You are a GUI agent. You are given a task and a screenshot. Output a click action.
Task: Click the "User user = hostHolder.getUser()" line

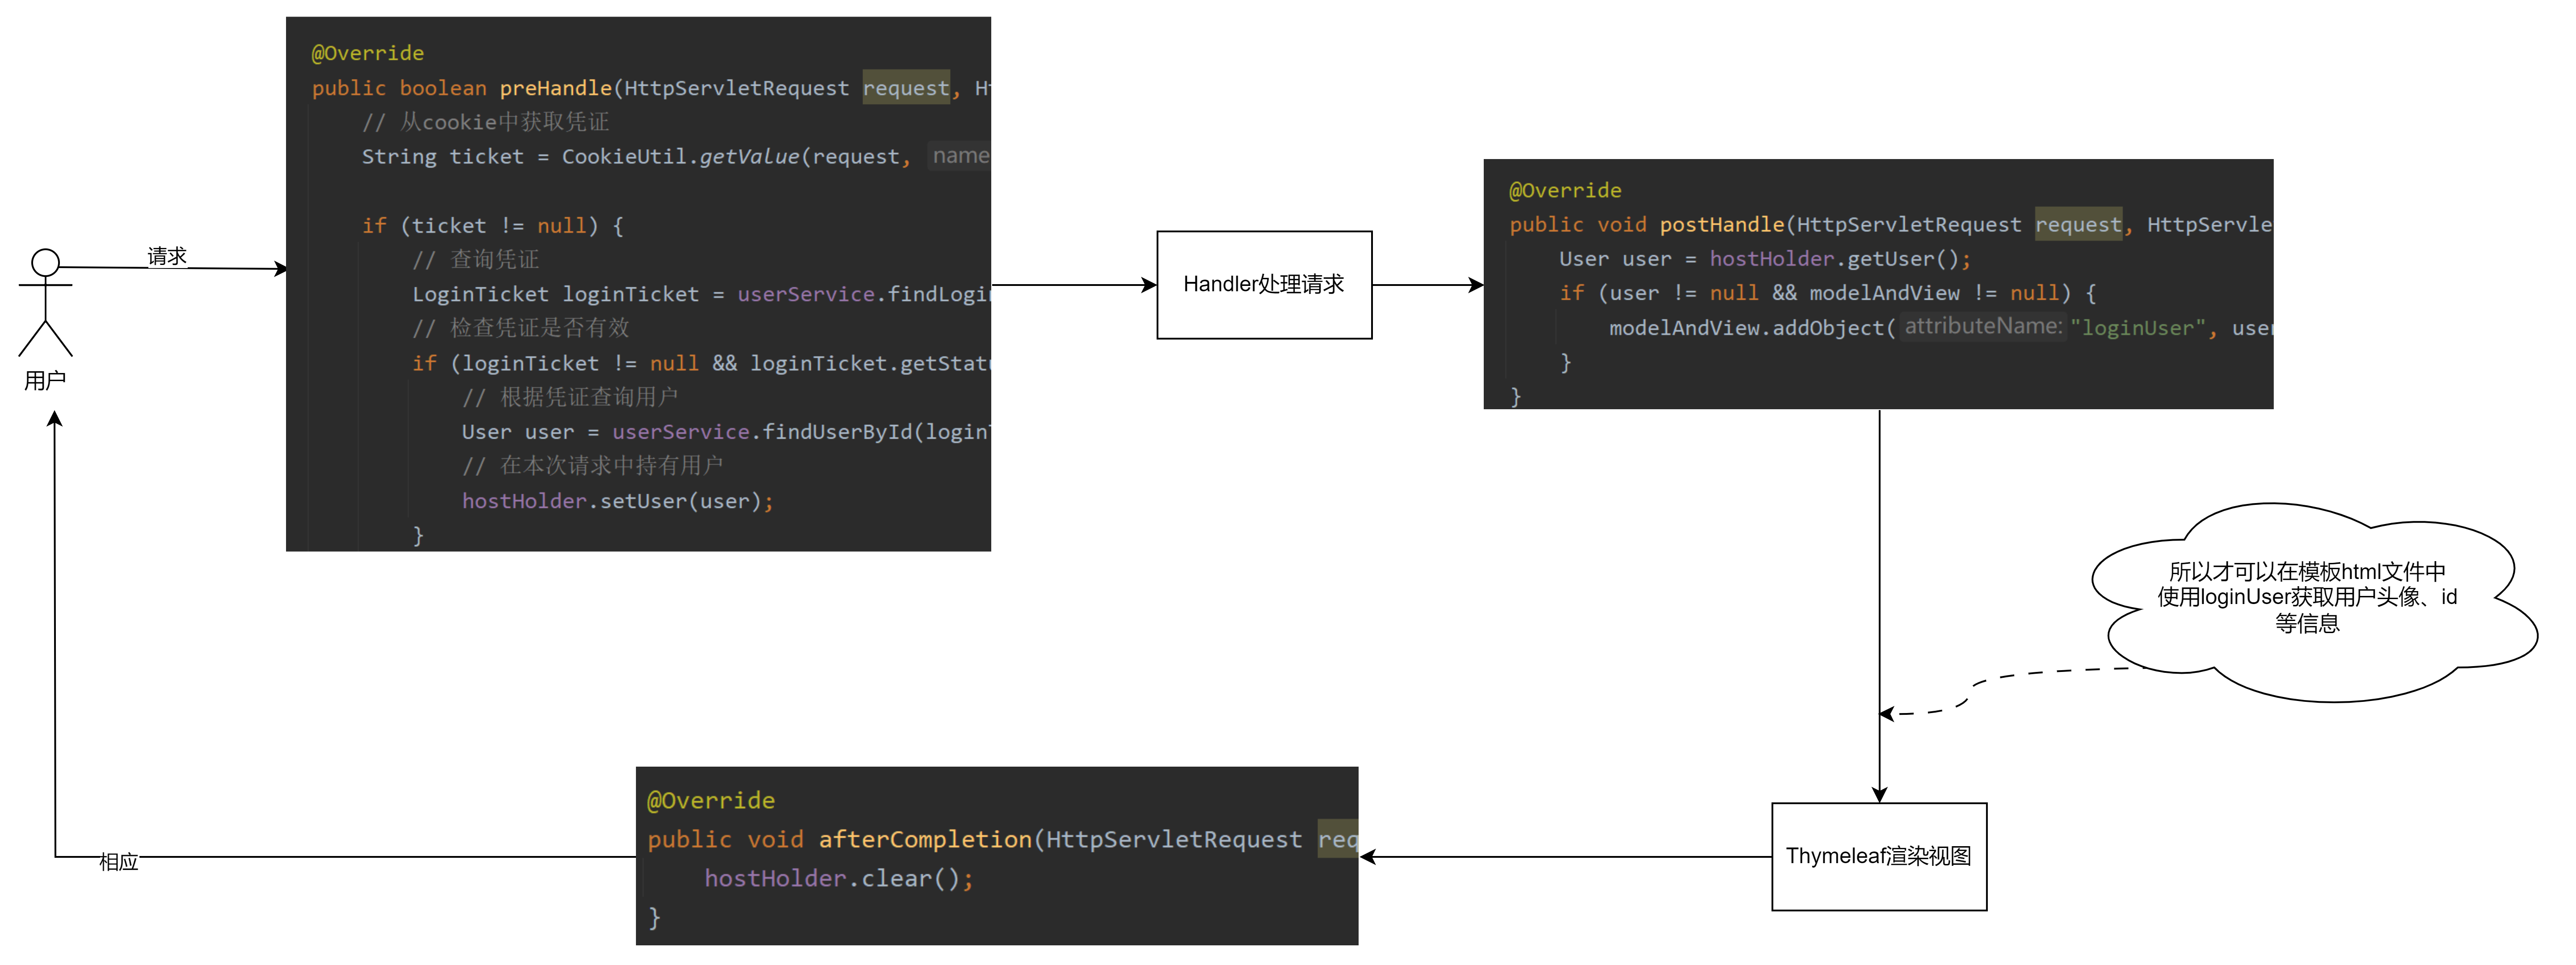point(1765,259)
